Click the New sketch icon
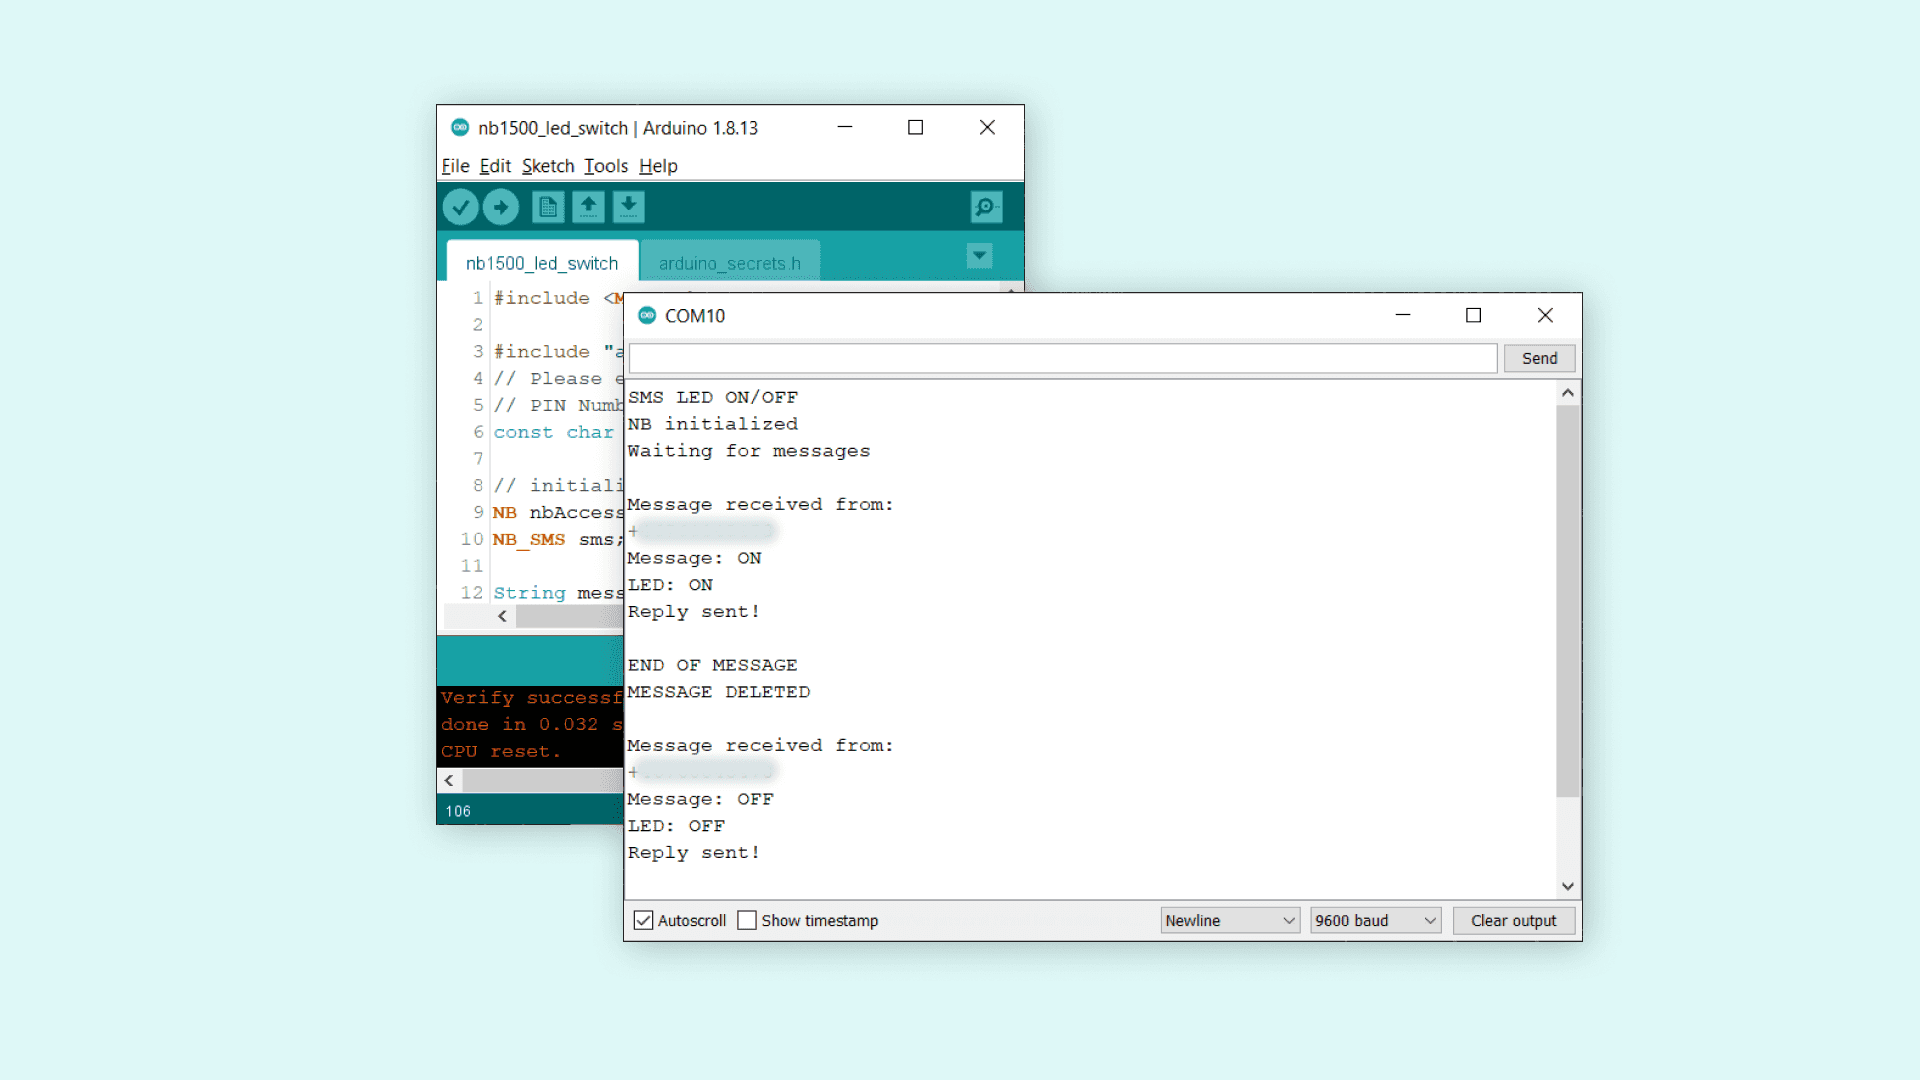Screen dimensions: 1920x1080 click(547, 207)
